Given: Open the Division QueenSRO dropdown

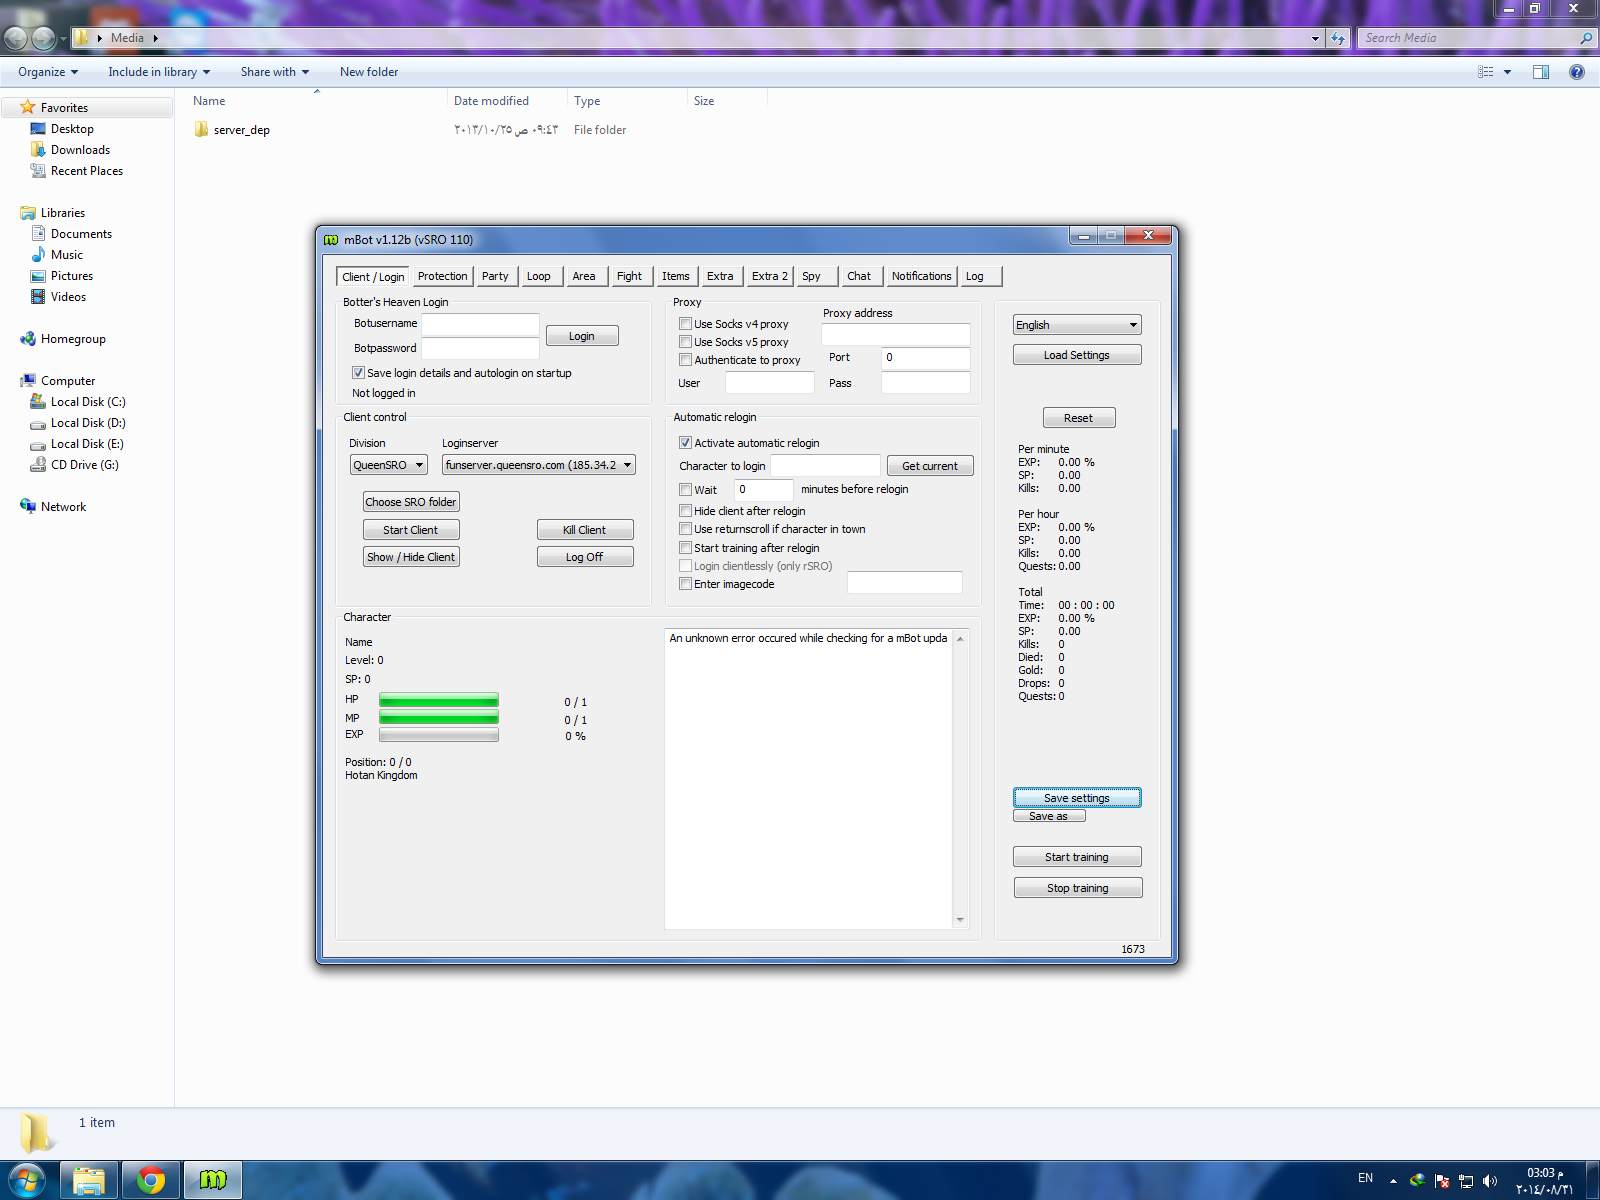Looking at the screenshot, I should 389,465.
